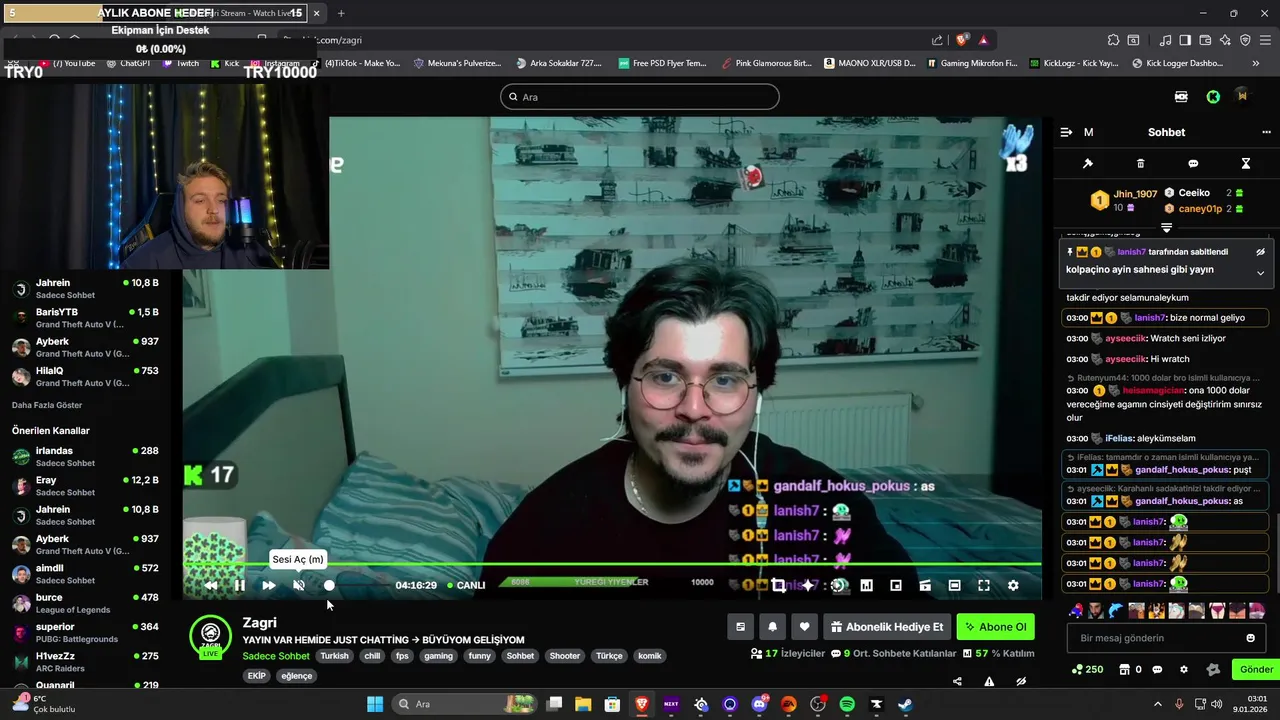The height and width of the screenshot is (720, 1280).
Task: Click Abonelik Hediye Et gift button
Action: [x=886, y=627]
